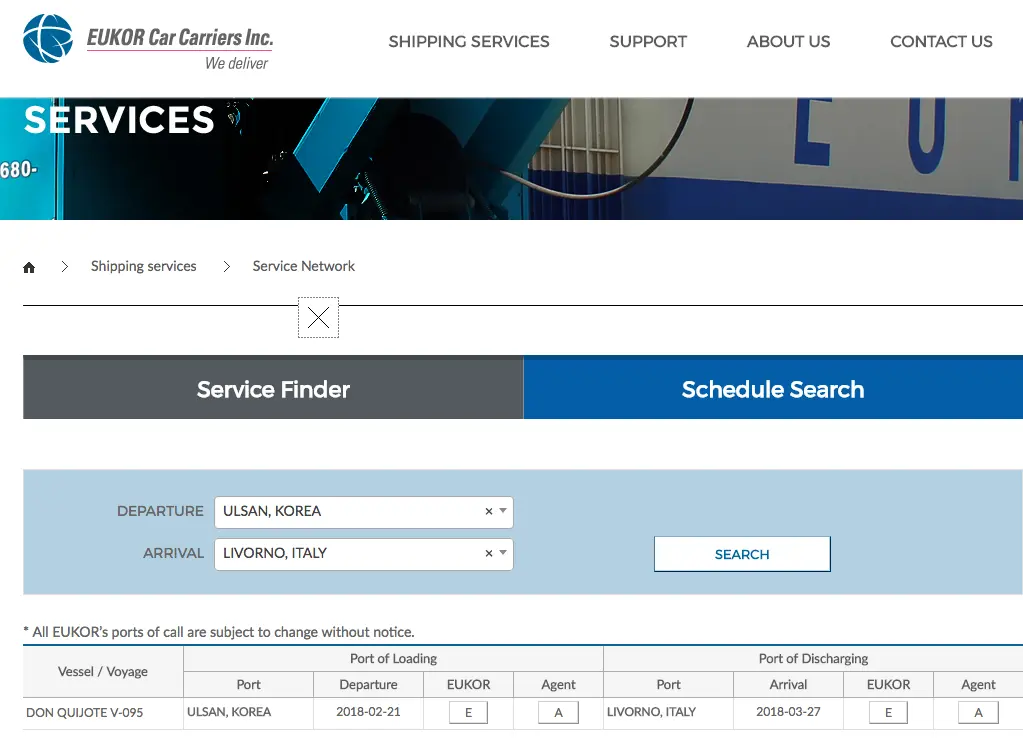Viewport: 1023px width, 746px height.
Task: Open the About Us menu
Action: pos(788,42)
